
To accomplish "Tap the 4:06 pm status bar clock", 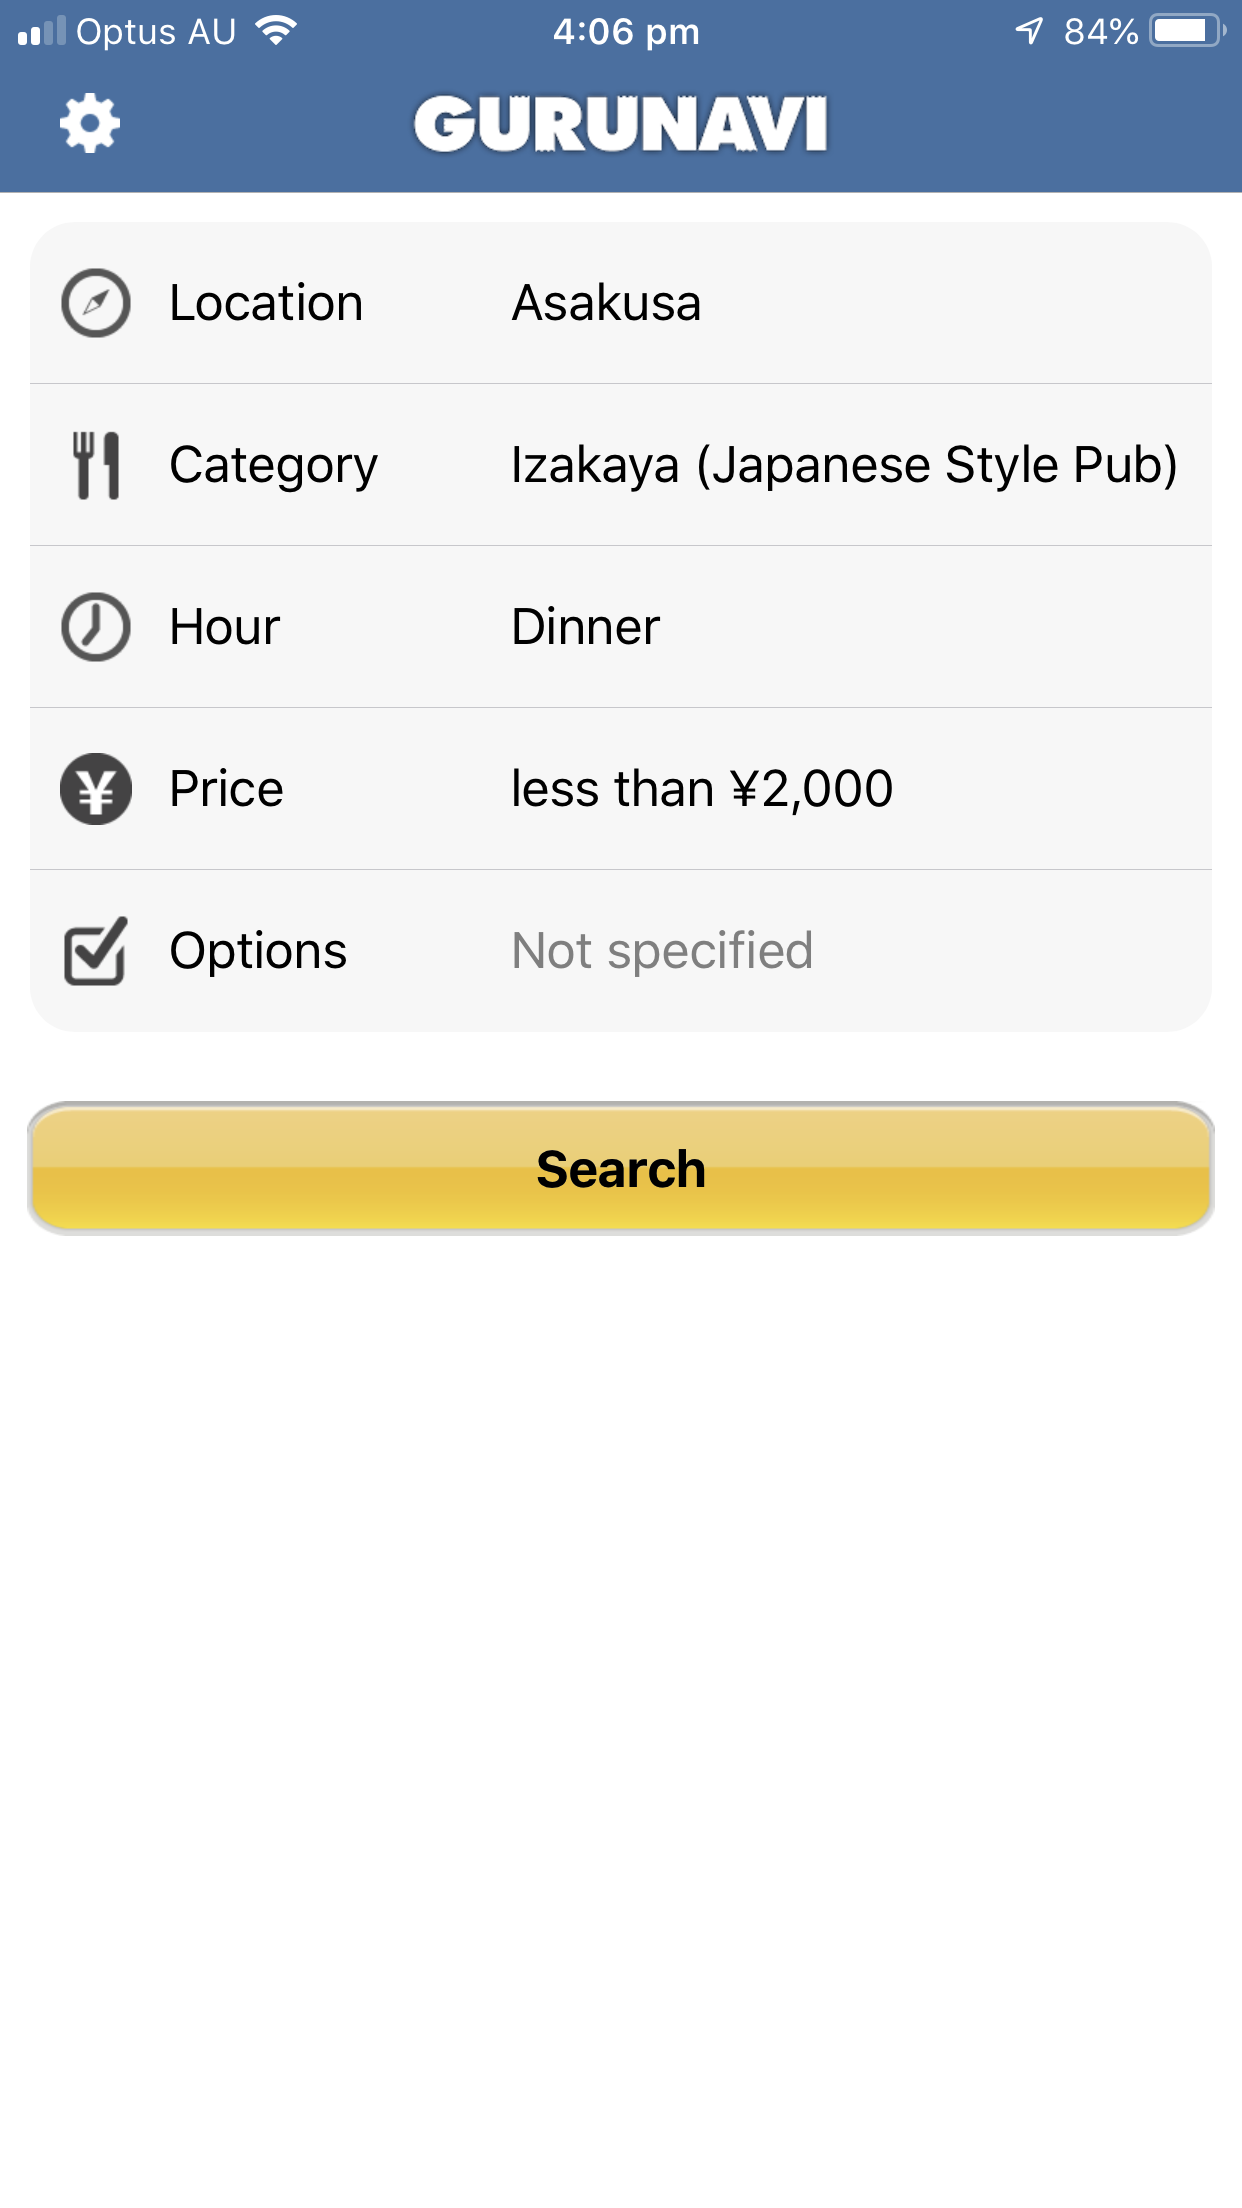I will pos(626,31).
